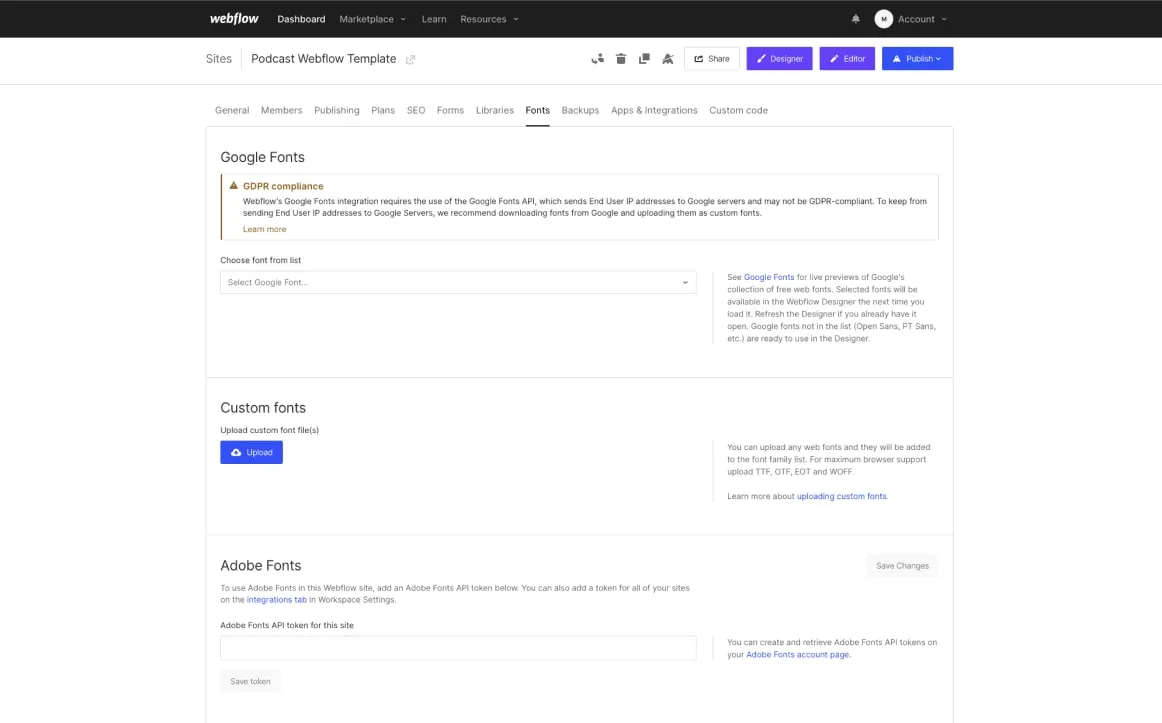1162x723 pixels.
Task: Open the uploading custom fonts link
Action: [x=841, y=496]
